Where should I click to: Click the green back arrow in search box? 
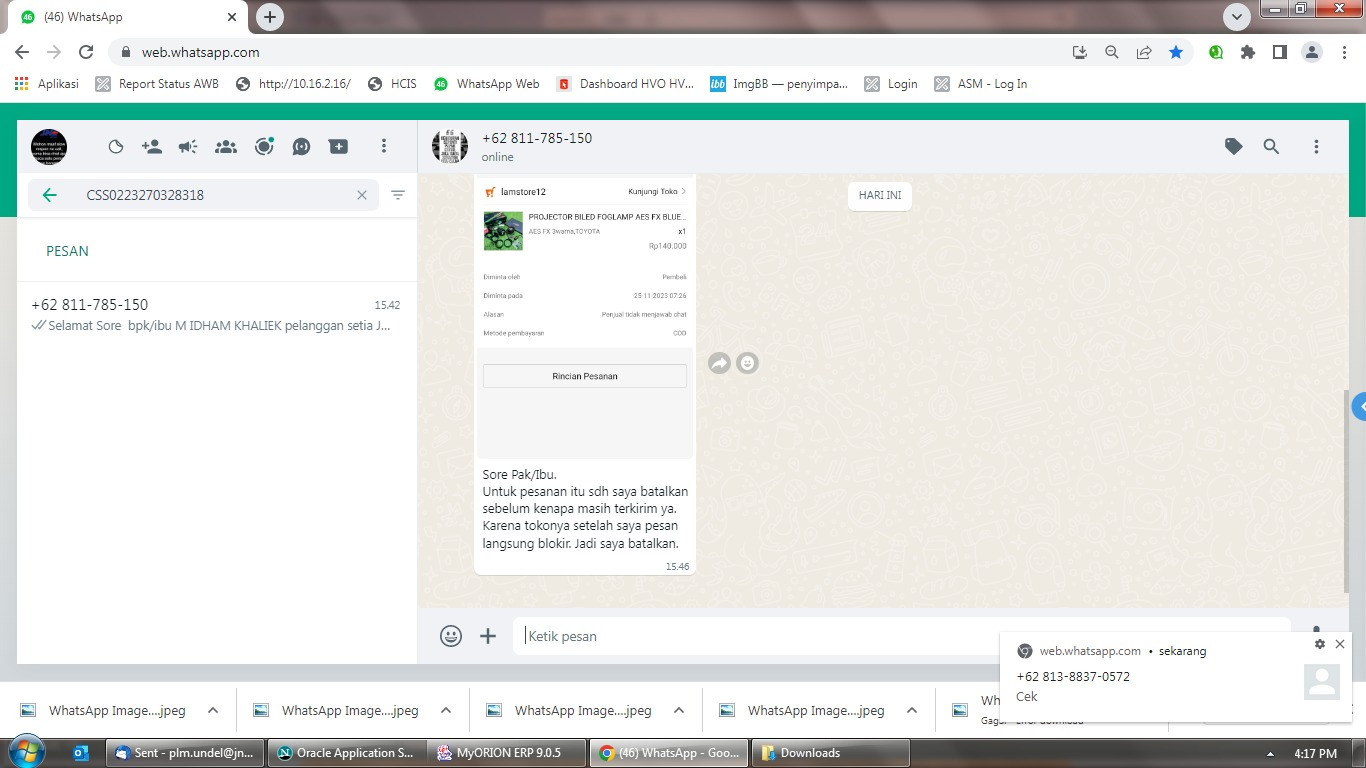point(50,195)
